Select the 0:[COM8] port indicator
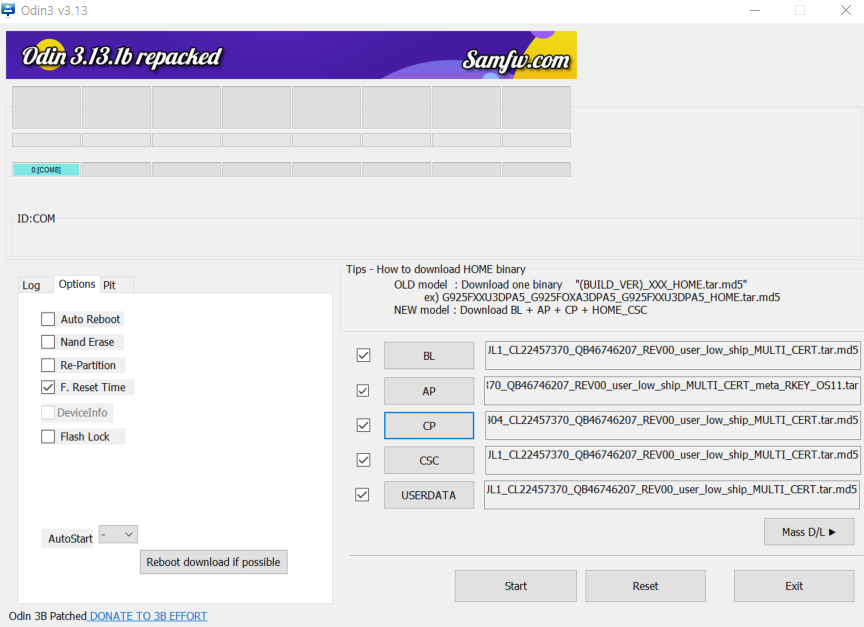 click(x=46, y=170)
